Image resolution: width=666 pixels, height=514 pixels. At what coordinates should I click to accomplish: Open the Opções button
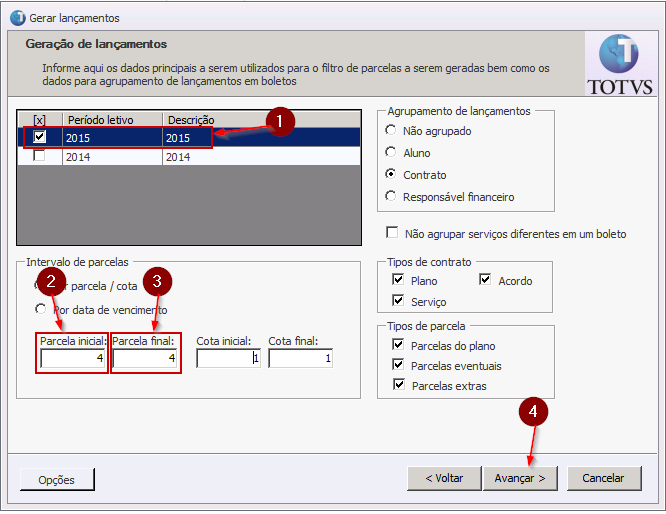(x=56, y=480)
